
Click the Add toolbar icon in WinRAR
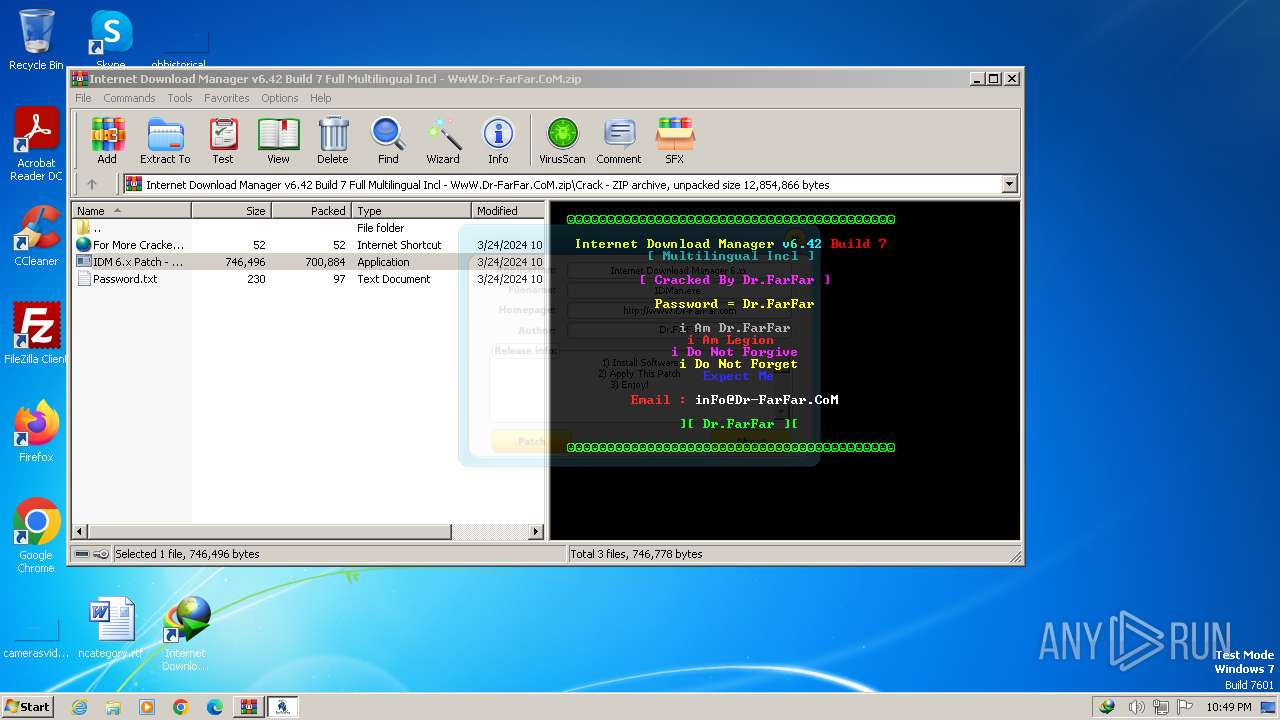(107, 141)
